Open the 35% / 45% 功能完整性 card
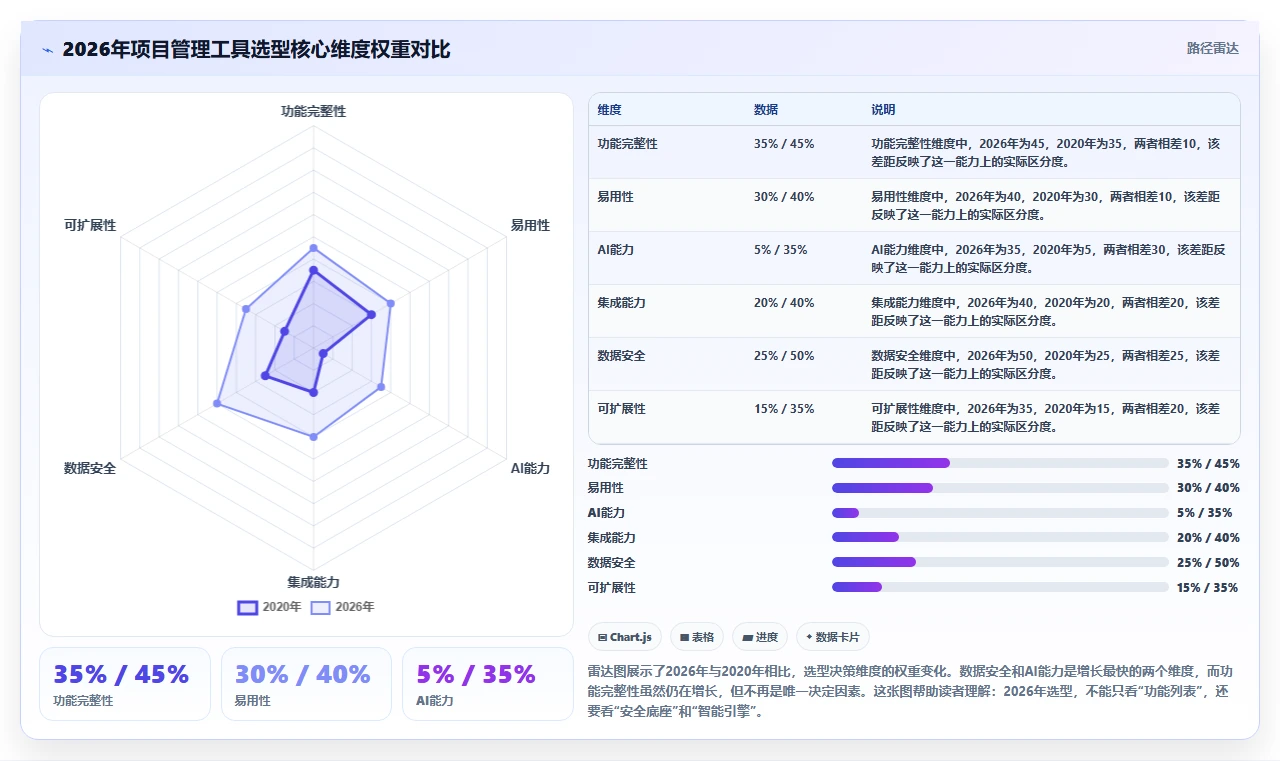The width and height of the screenshot is (1280, 761). [125, 684]
